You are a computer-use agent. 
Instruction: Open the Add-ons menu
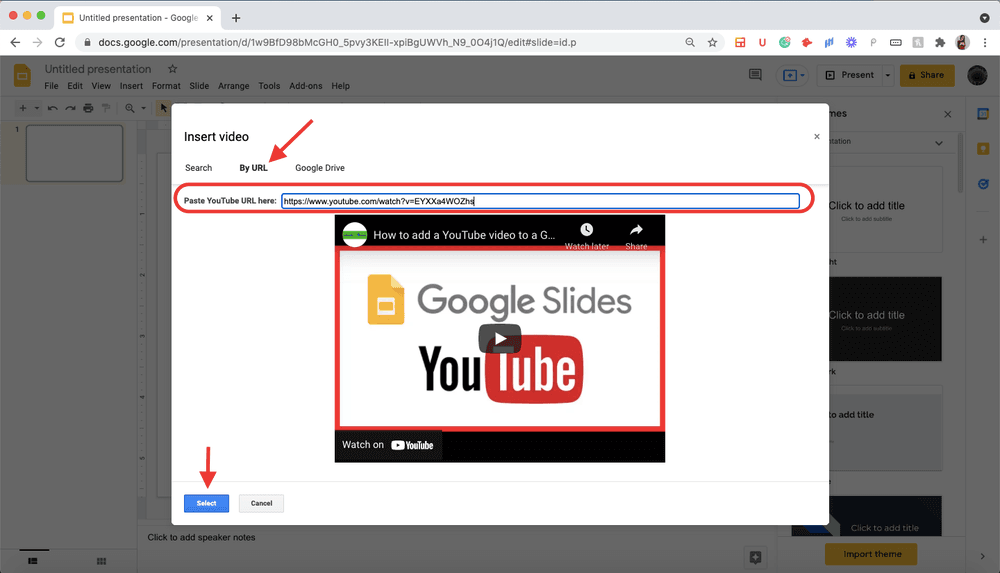305,86
